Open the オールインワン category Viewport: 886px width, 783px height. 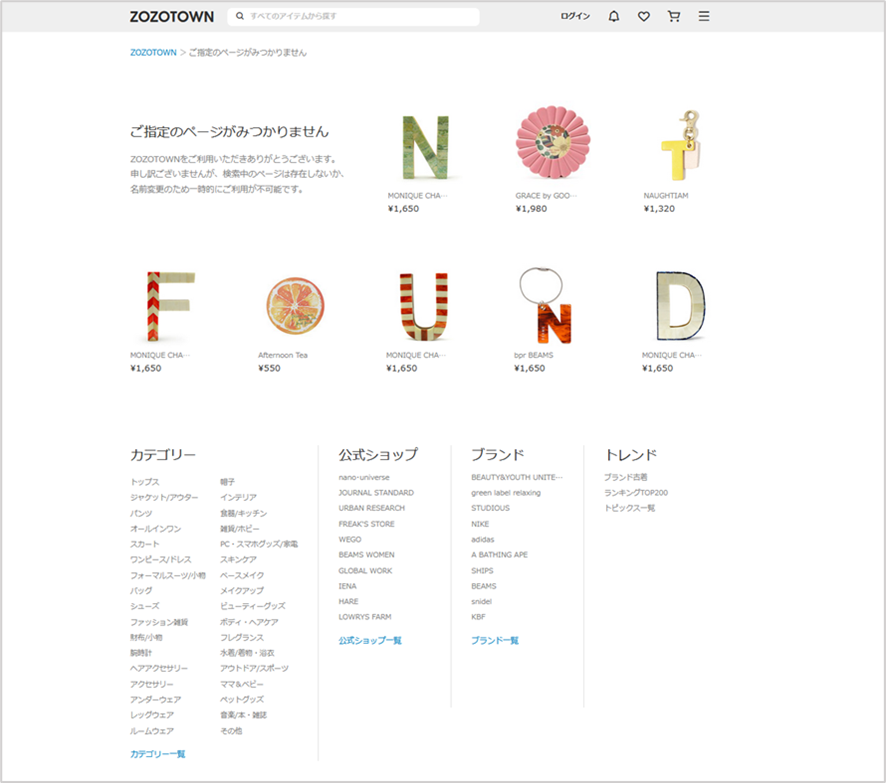155,529
